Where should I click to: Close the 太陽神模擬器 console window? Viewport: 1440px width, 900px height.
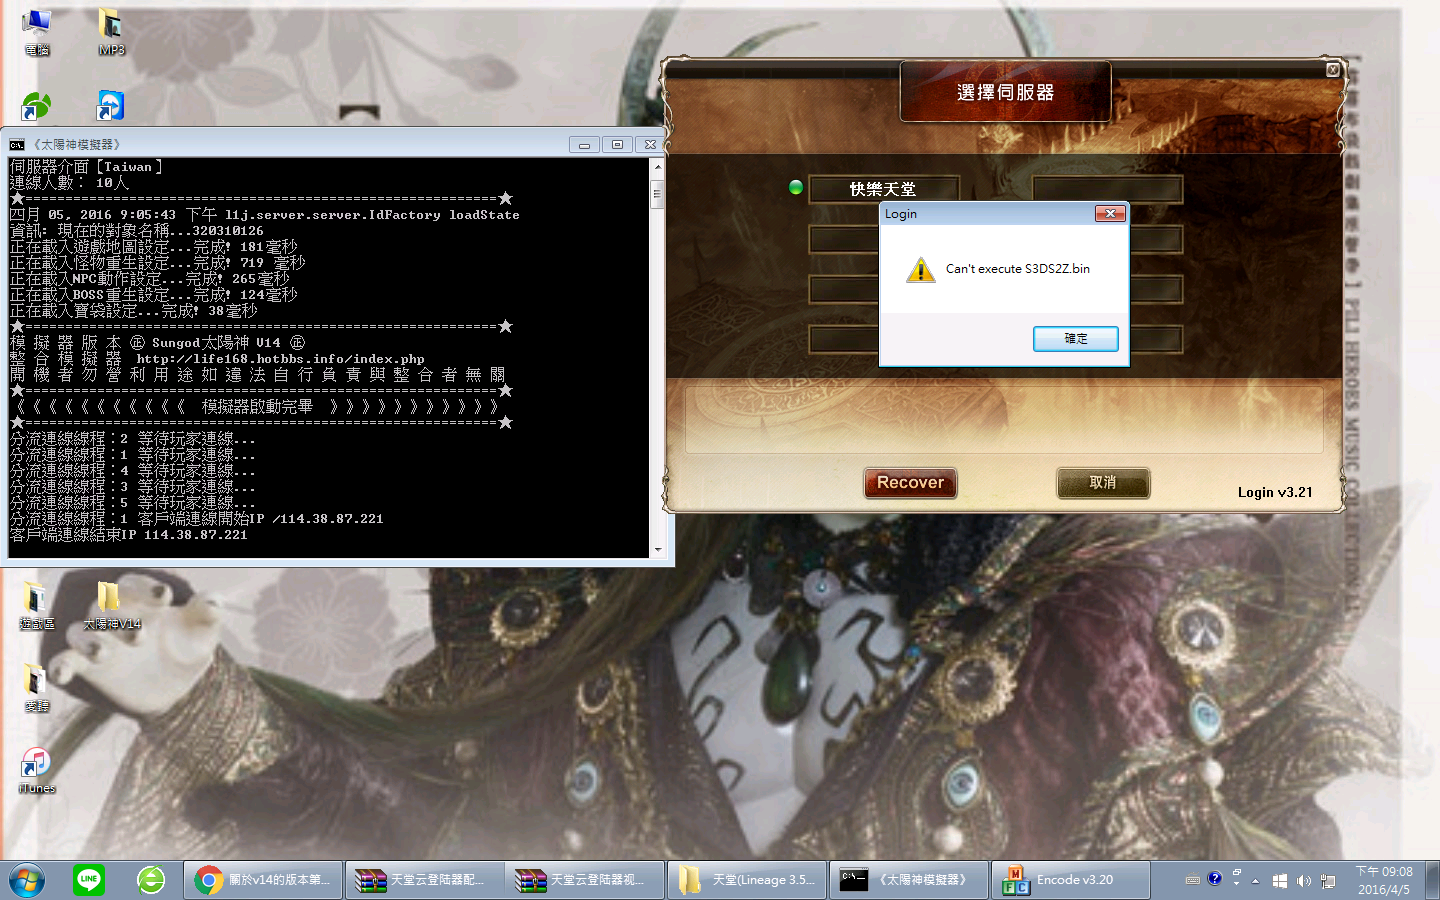click(x=650, y=145)
